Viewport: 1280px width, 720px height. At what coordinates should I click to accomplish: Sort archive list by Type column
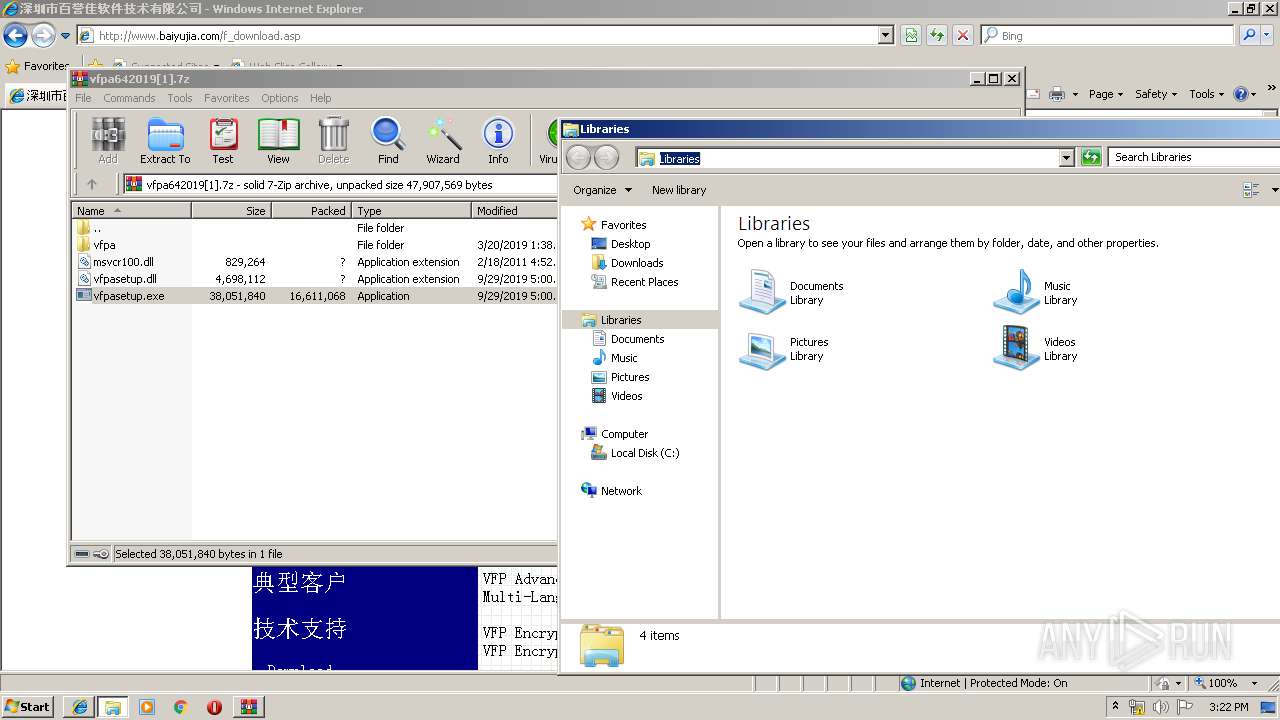(x=411, y=211)
